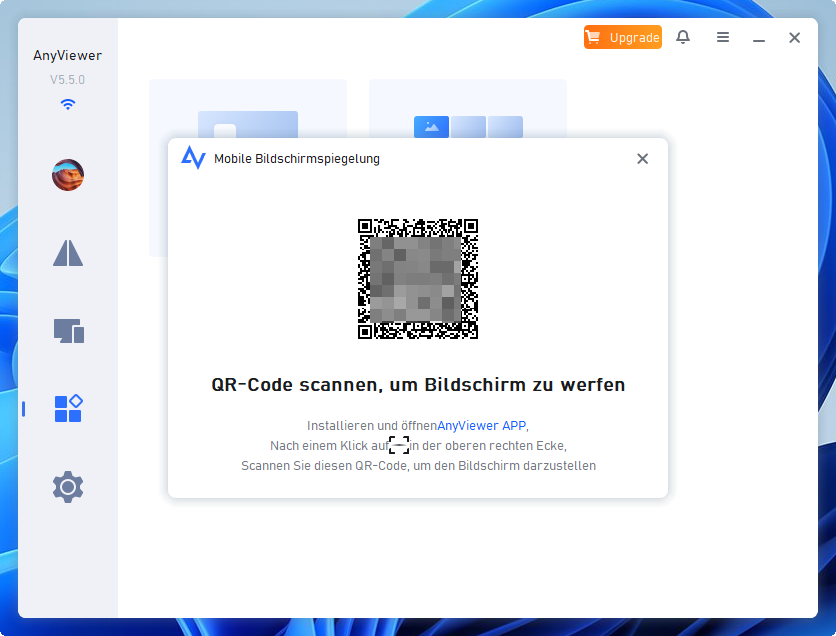Close the Mobile Bildschirmspiegelung dialog
The height and width of the screenshot is (636, 836).
(x=642, y=158)
